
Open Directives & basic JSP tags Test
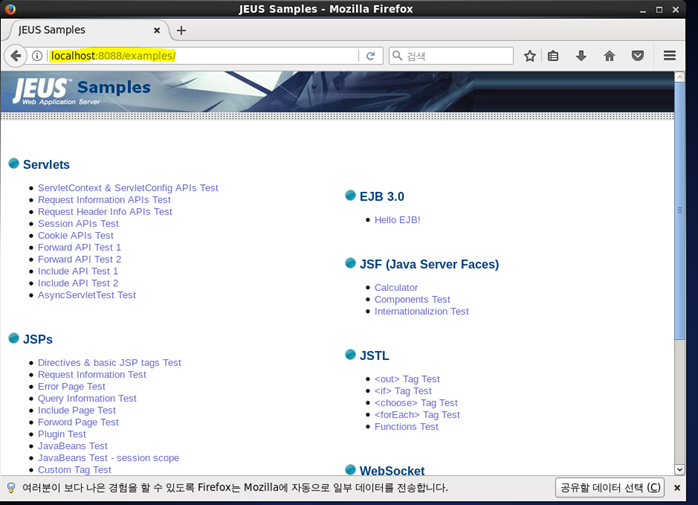pyautogui.click(x=109, y=363)
